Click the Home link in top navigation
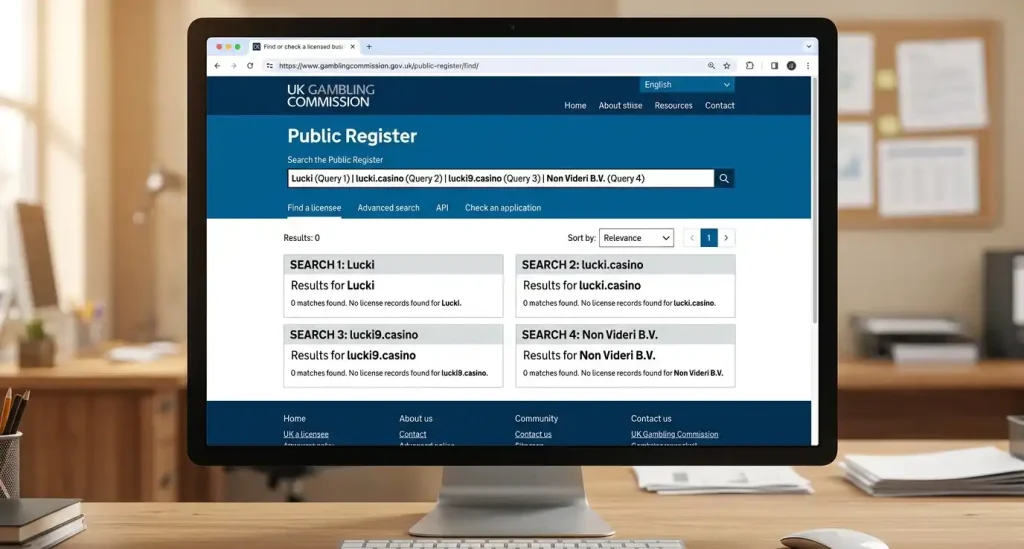 (575, 106)
